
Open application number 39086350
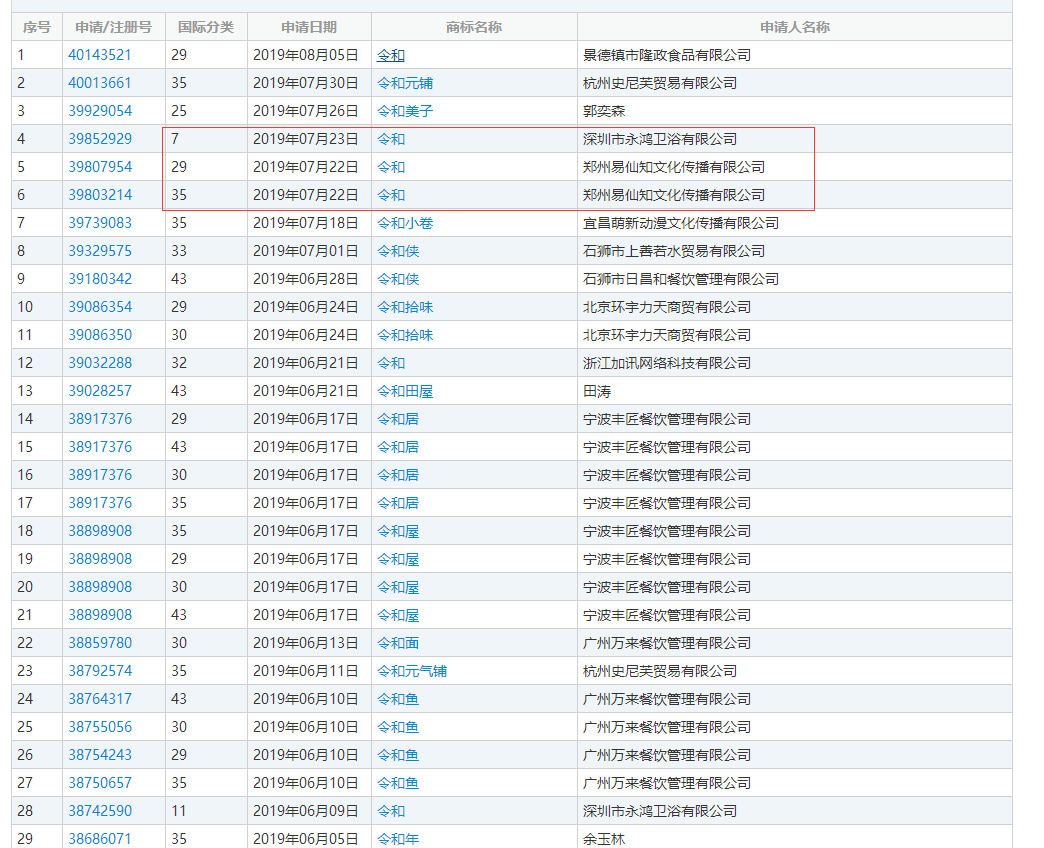point(100,335)
